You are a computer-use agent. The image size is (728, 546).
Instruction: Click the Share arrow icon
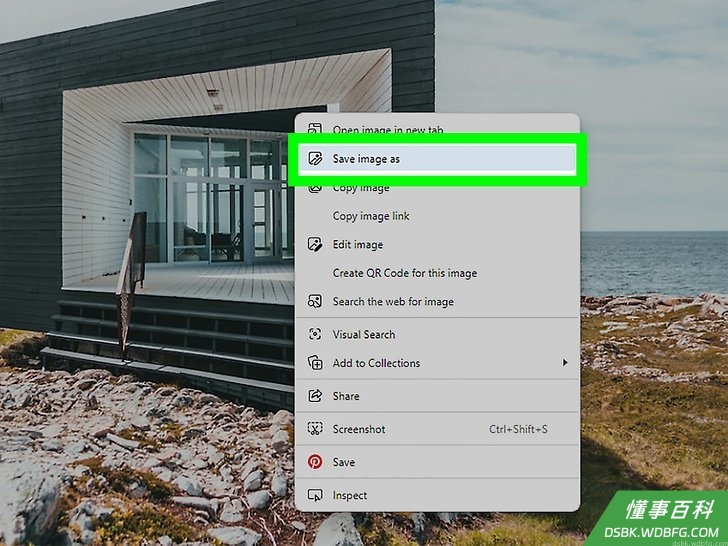(x=315, y=396)
